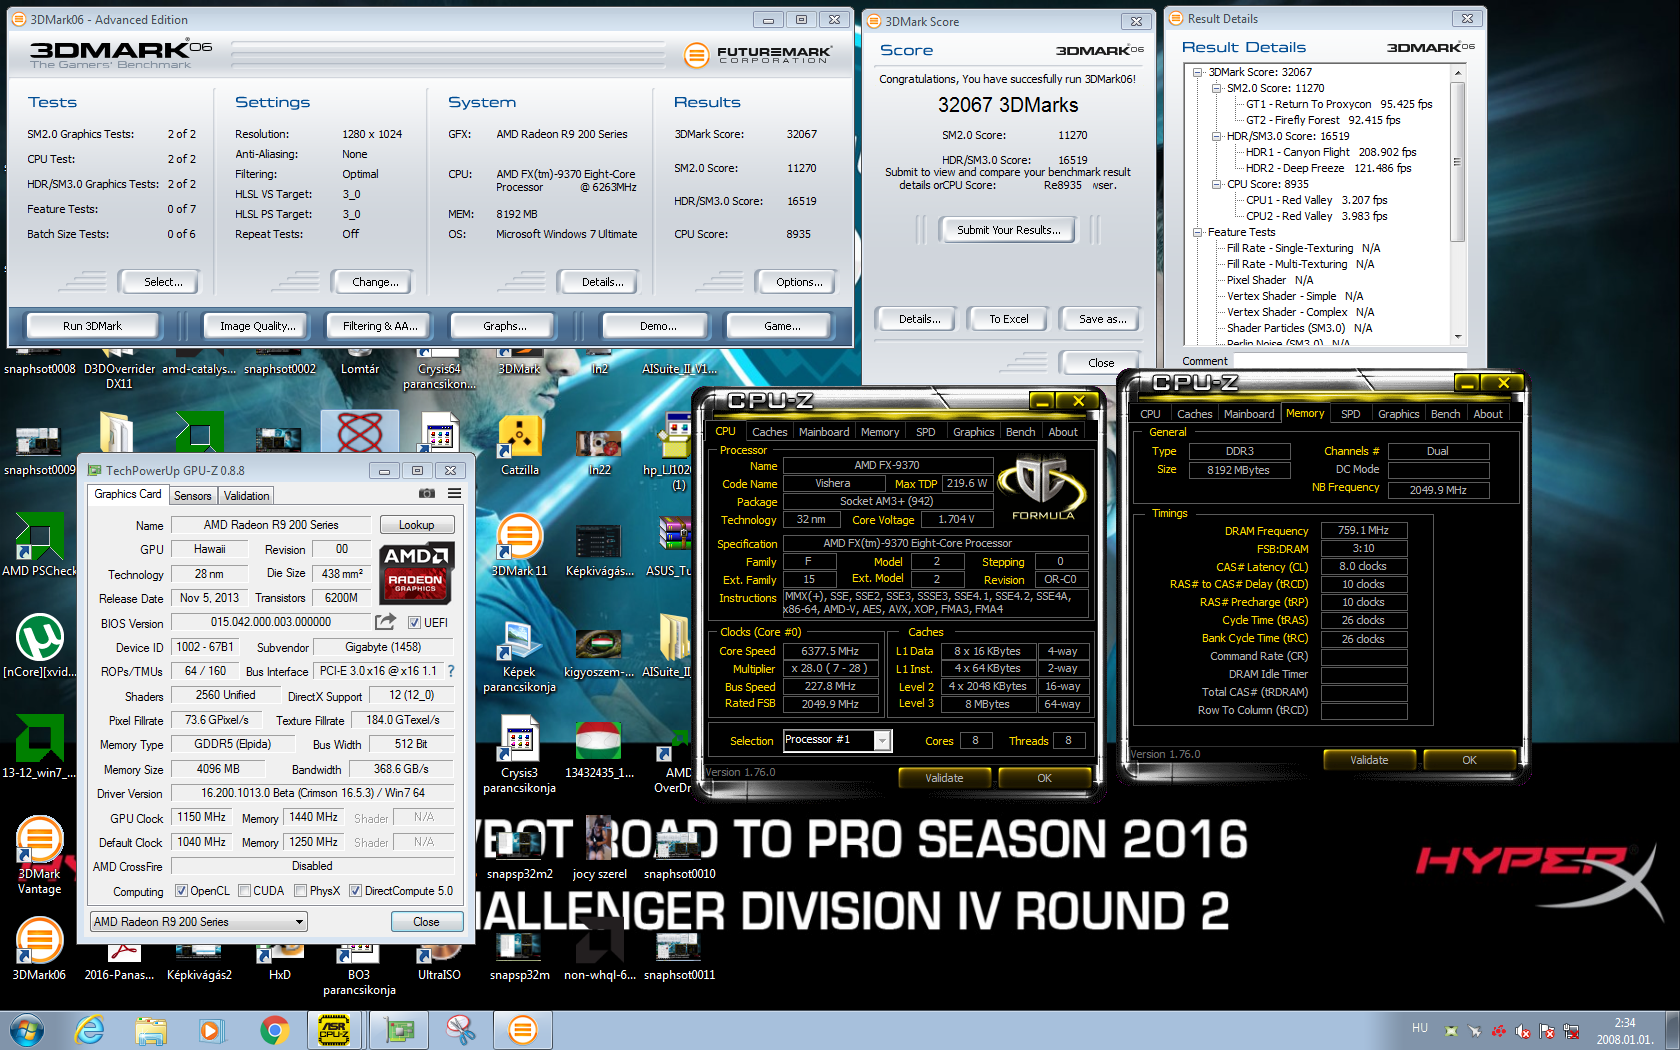Toggle the PhysX checkbox
1680x1050 pixels.
click(300, 891)
